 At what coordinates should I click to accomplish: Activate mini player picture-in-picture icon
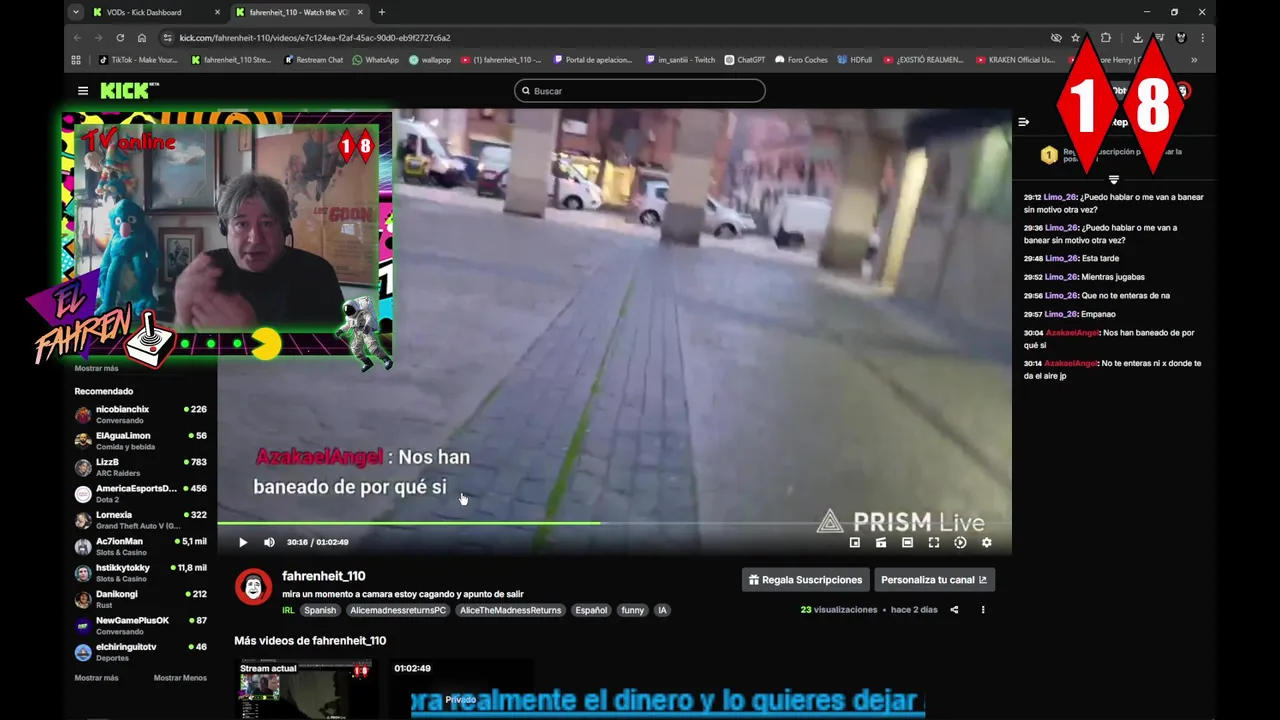[855, 542]
